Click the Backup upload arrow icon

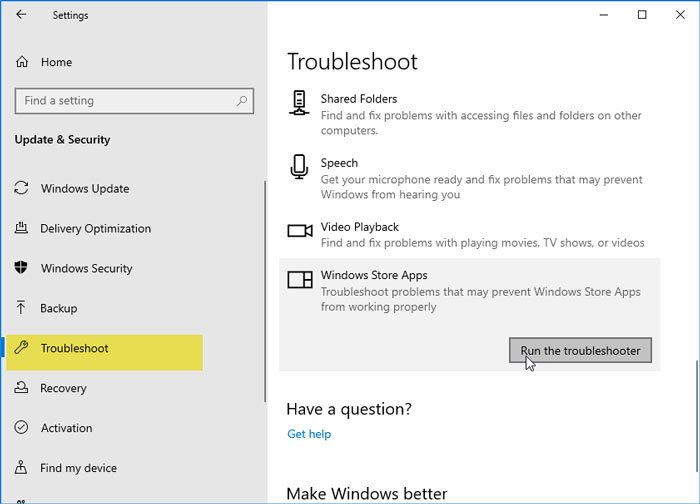coord(21,308)
